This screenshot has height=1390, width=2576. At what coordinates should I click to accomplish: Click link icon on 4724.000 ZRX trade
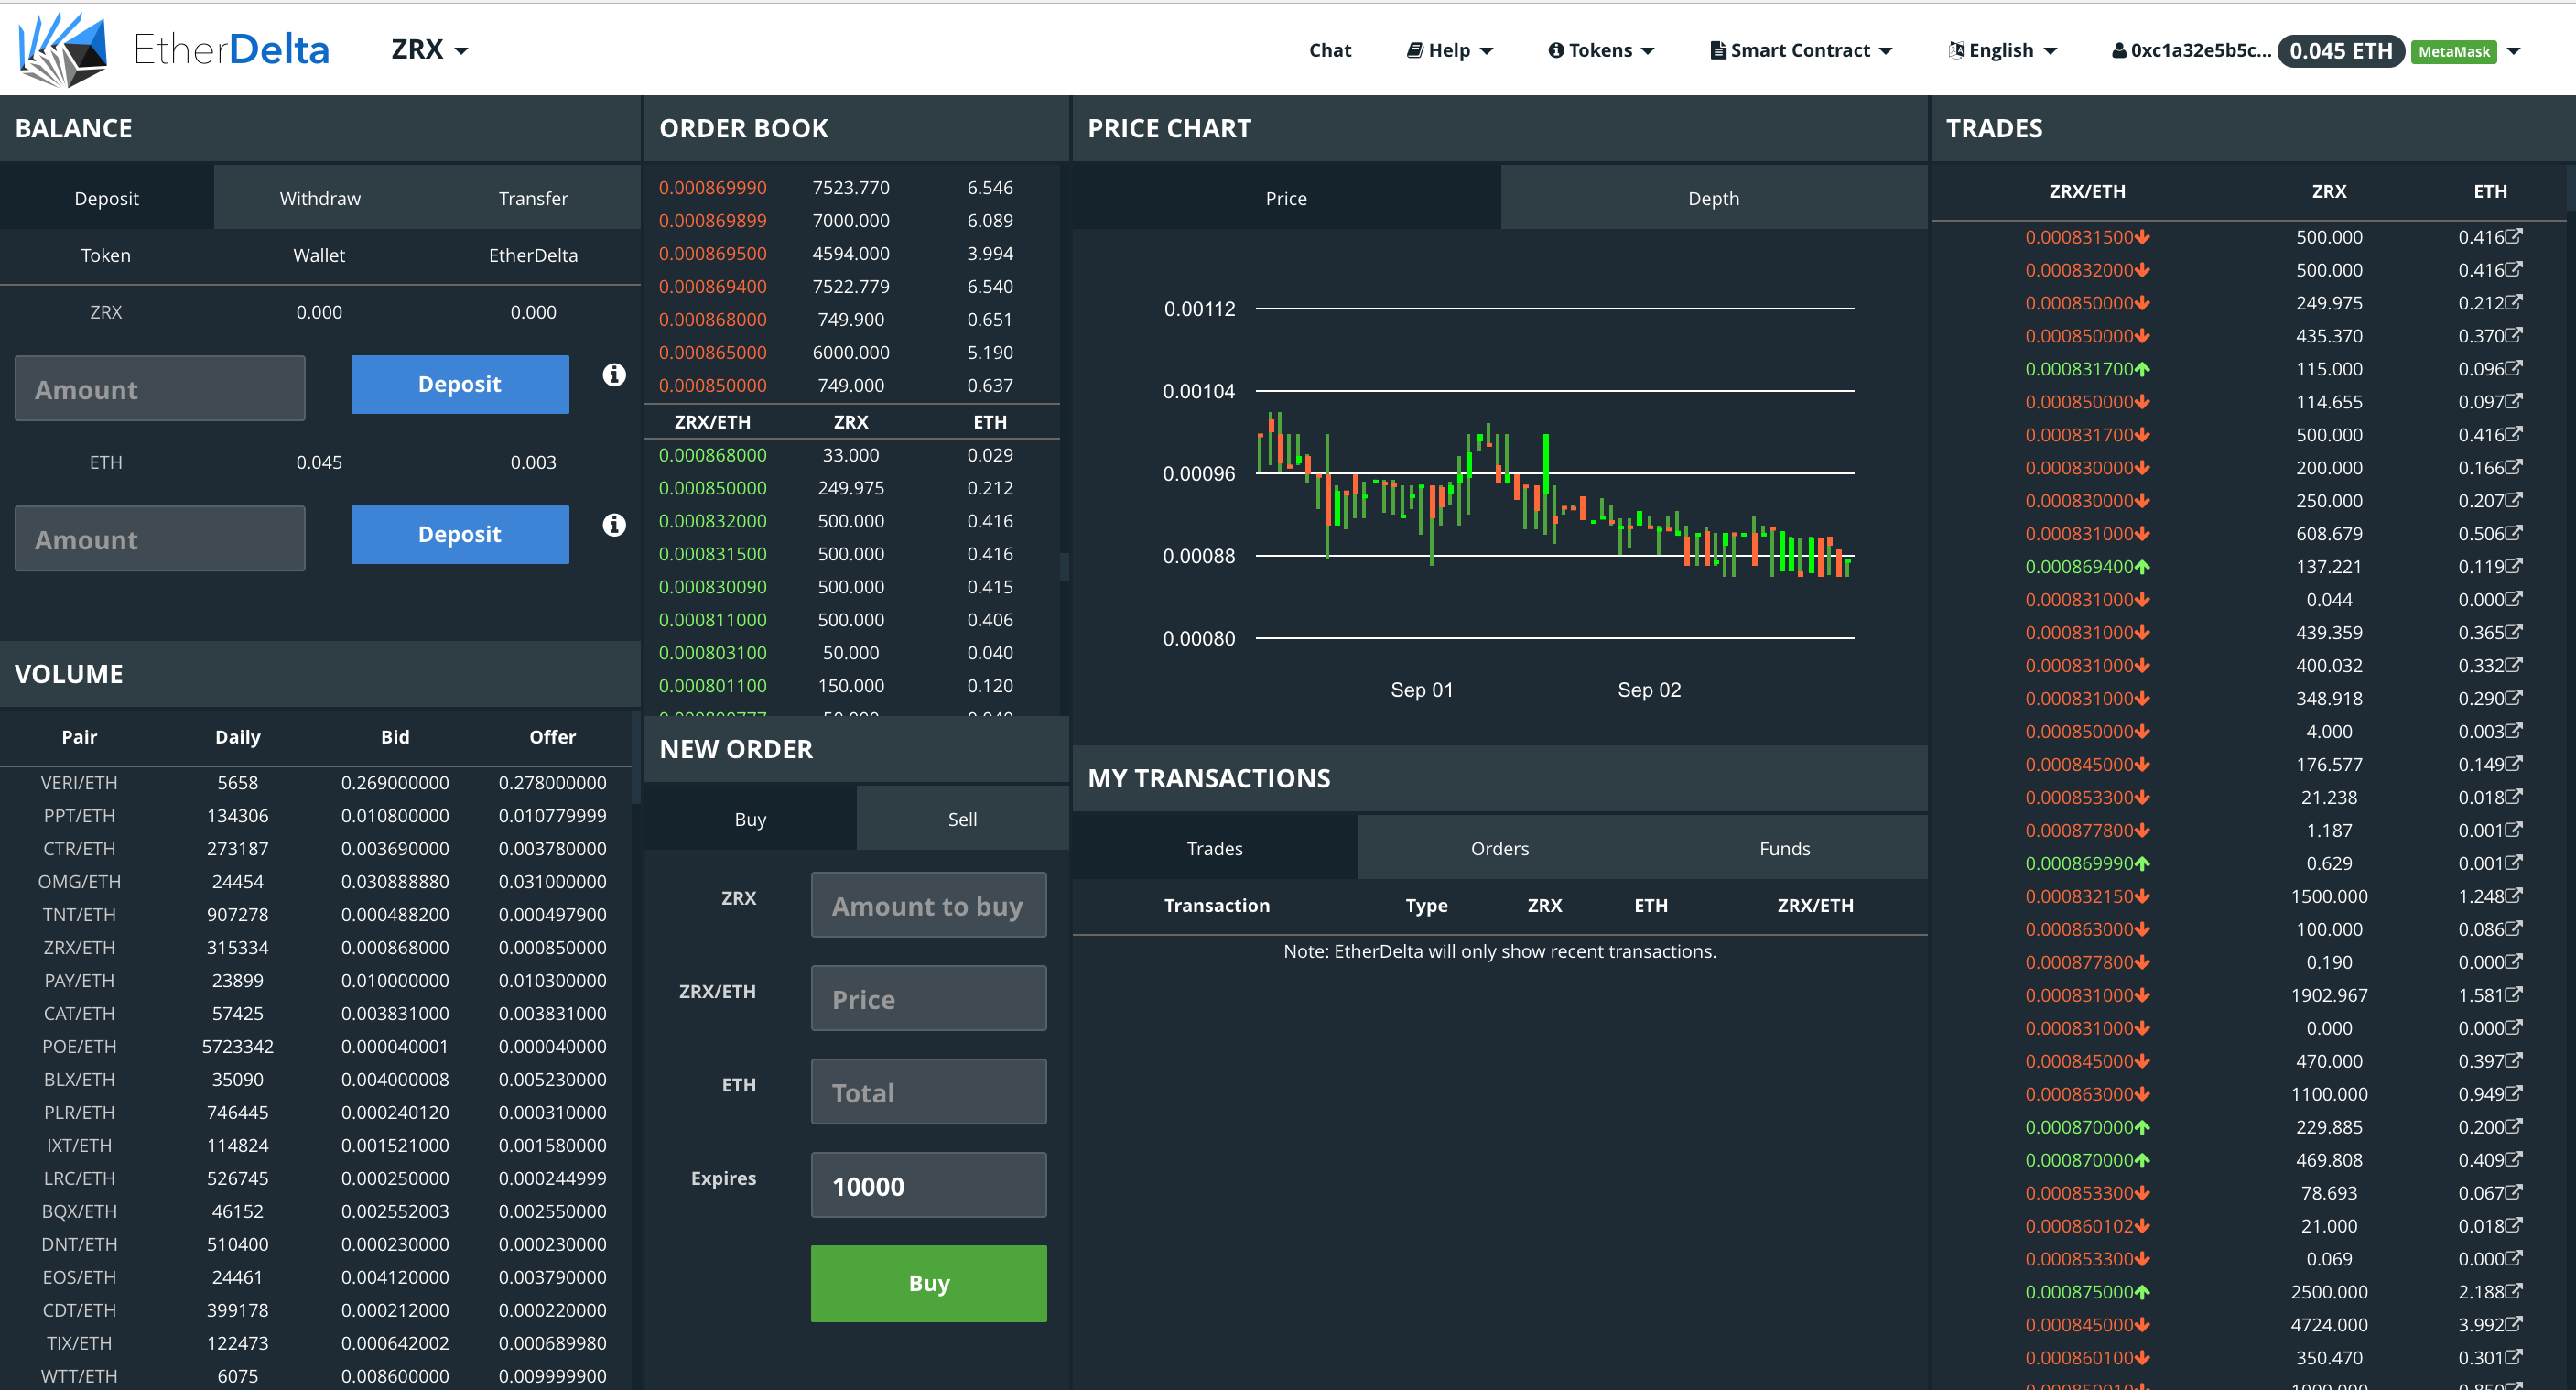(2514, 1323)
